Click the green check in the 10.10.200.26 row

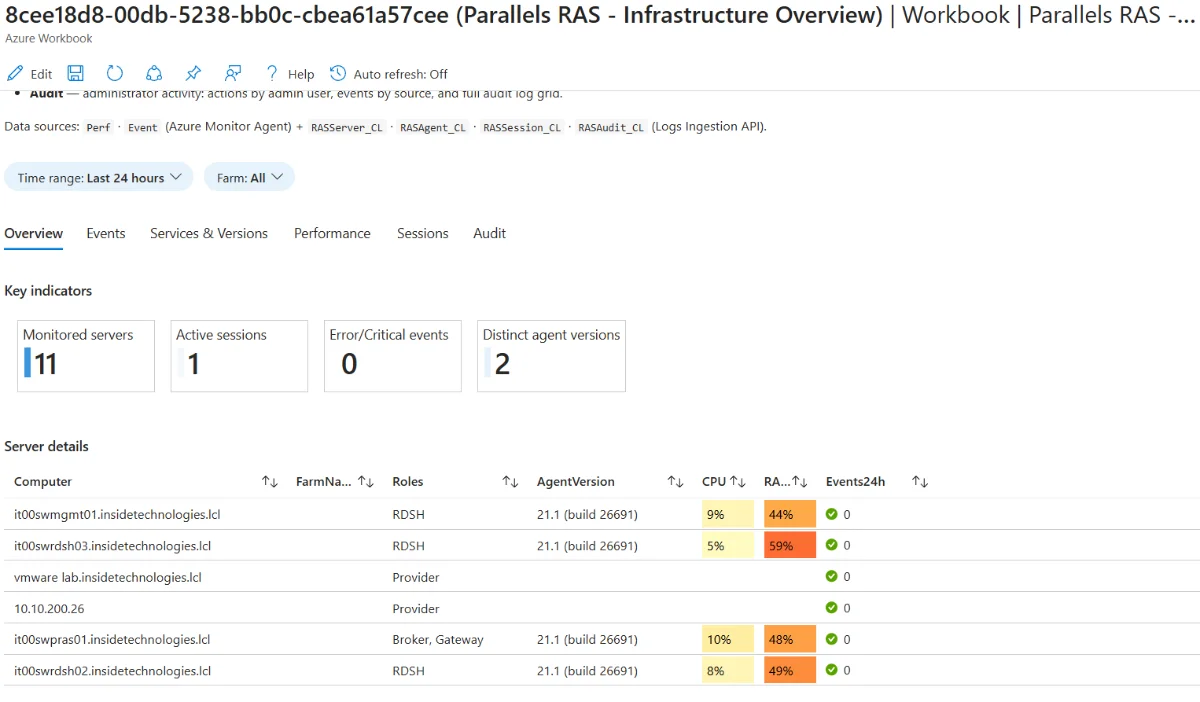tap(831, 608)
